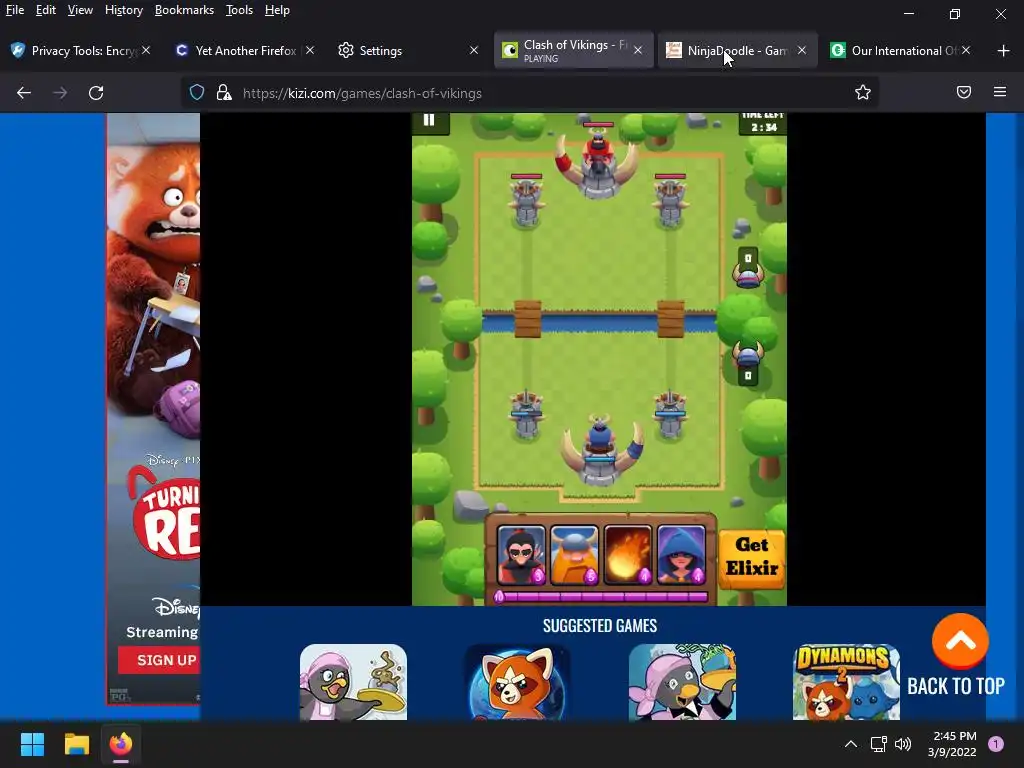This screenshot has width=1024, height=768.
Task: Bookmark this page with the star
Action: pos(863,93)
